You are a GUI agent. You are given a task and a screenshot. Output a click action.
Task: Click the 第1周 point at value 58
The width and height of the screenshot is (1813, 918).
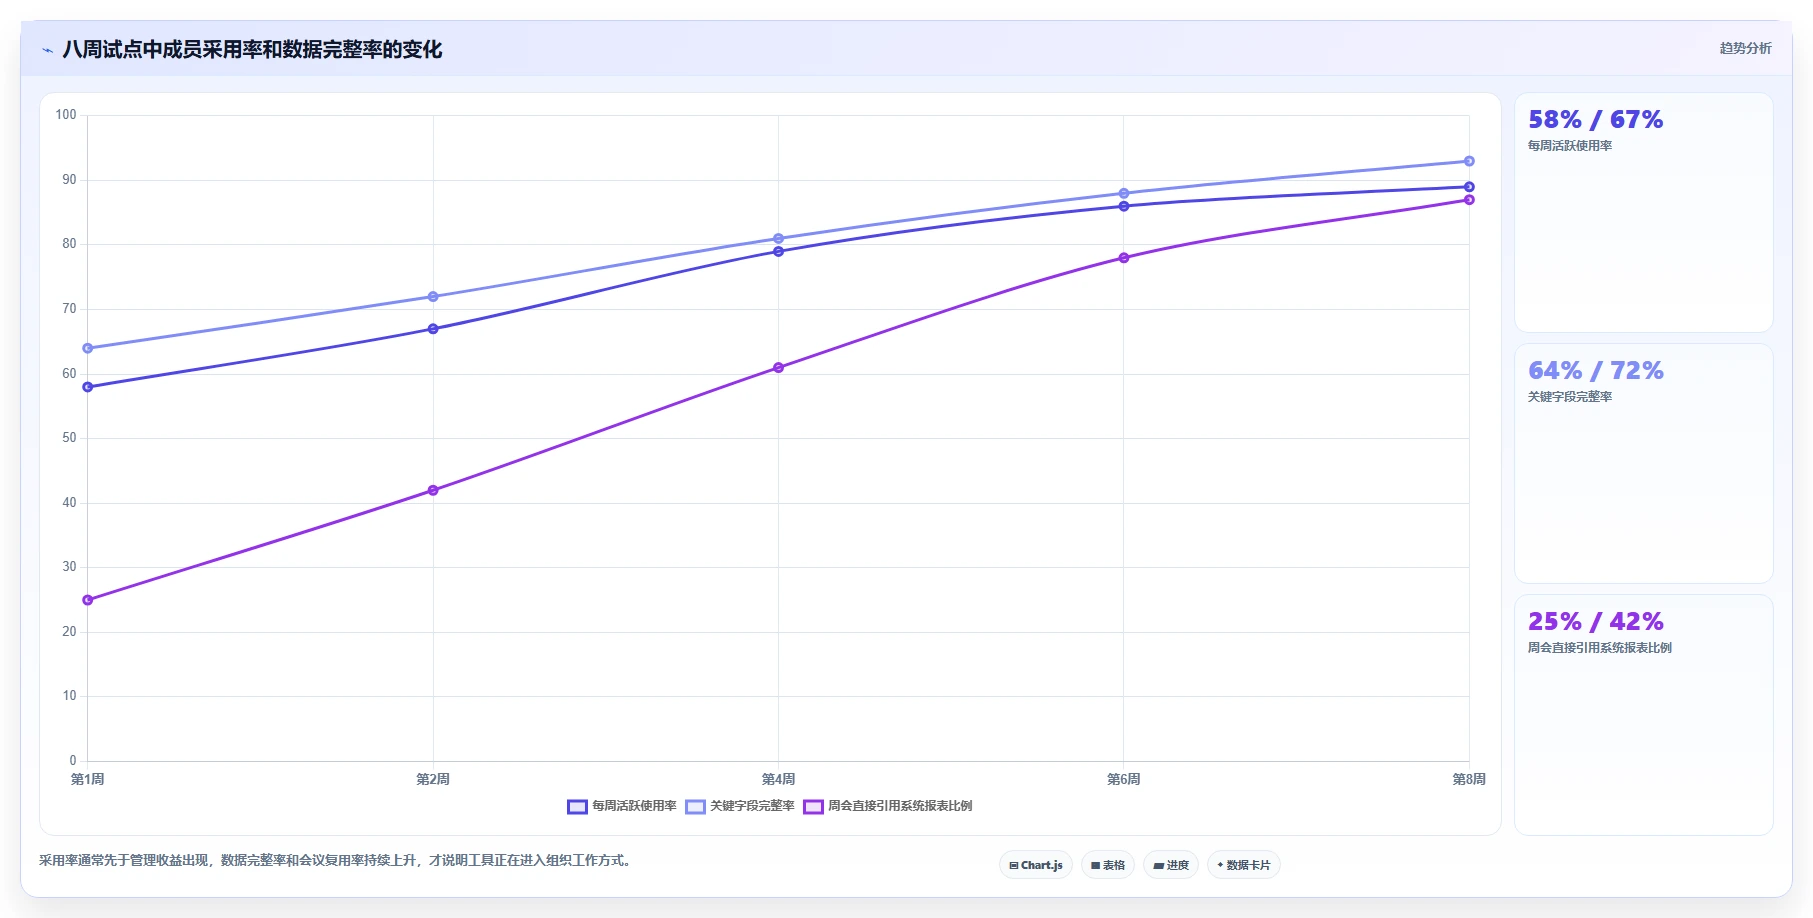[x=88, y=387]
